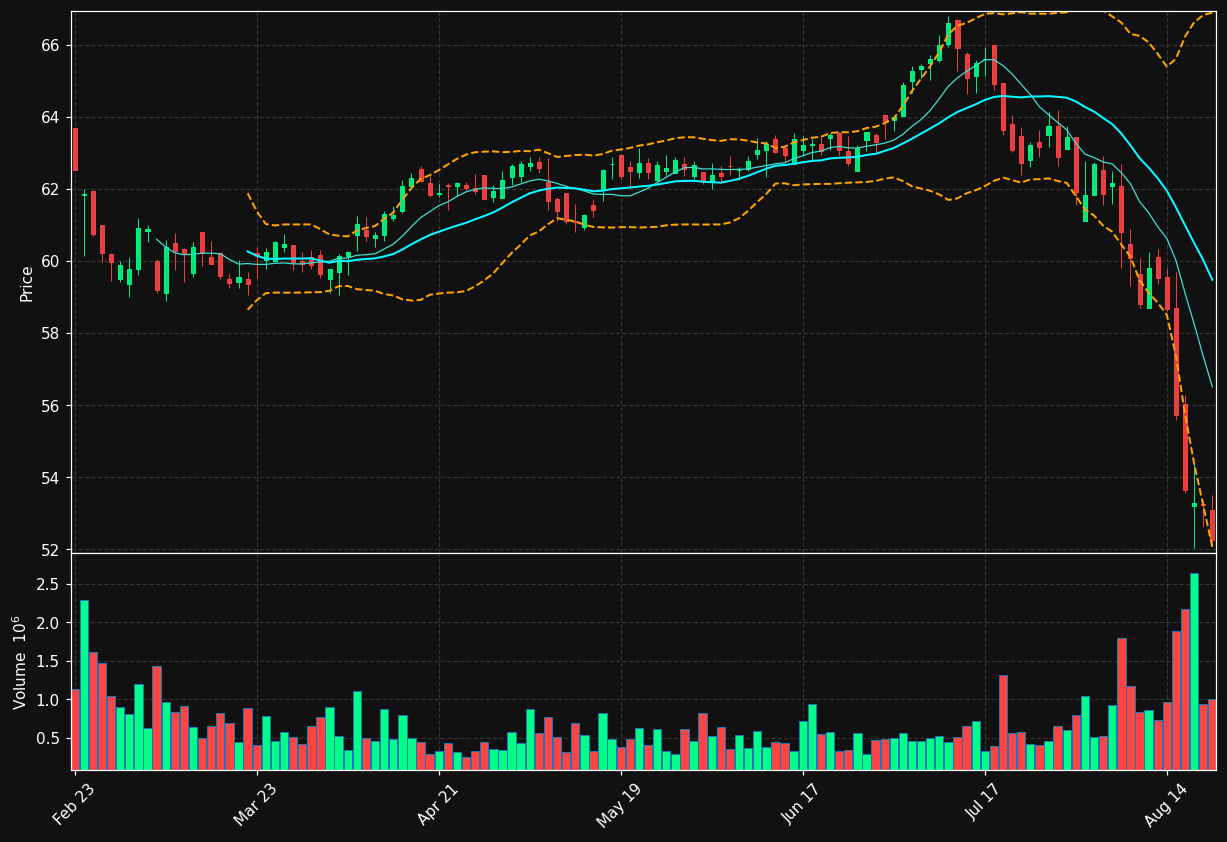
Task: Click the "Feb 23" date axis label
Action: point(73,804)
